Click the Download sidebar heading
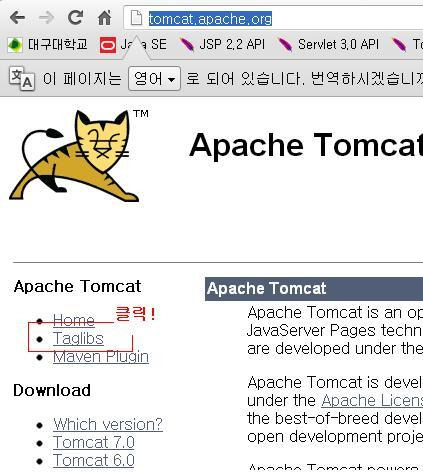Viewport: 423px width, 473px height. (x=52, y=390)
